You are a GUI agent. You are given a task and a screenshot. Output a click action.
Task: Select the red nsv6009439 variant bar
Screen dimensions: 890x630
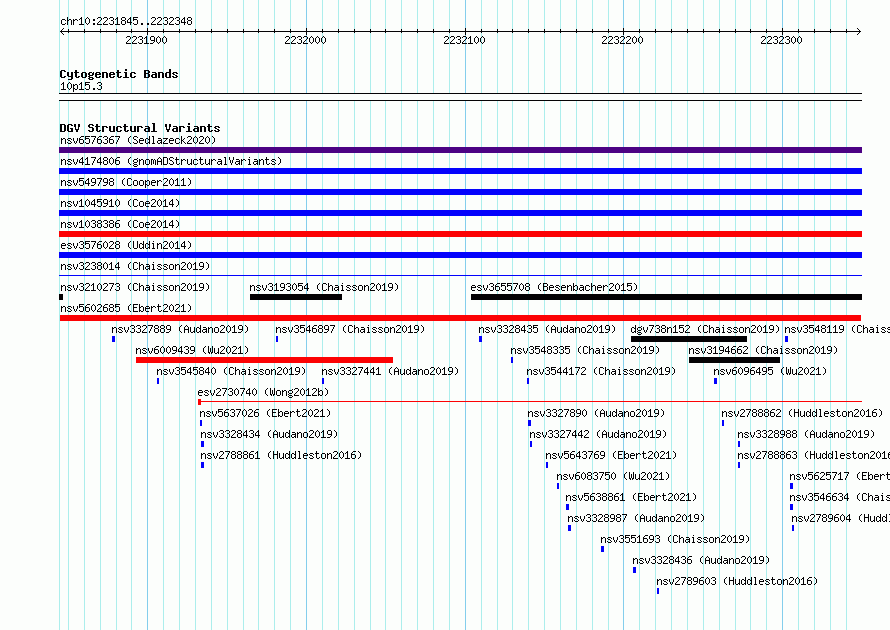click(265, 360)
